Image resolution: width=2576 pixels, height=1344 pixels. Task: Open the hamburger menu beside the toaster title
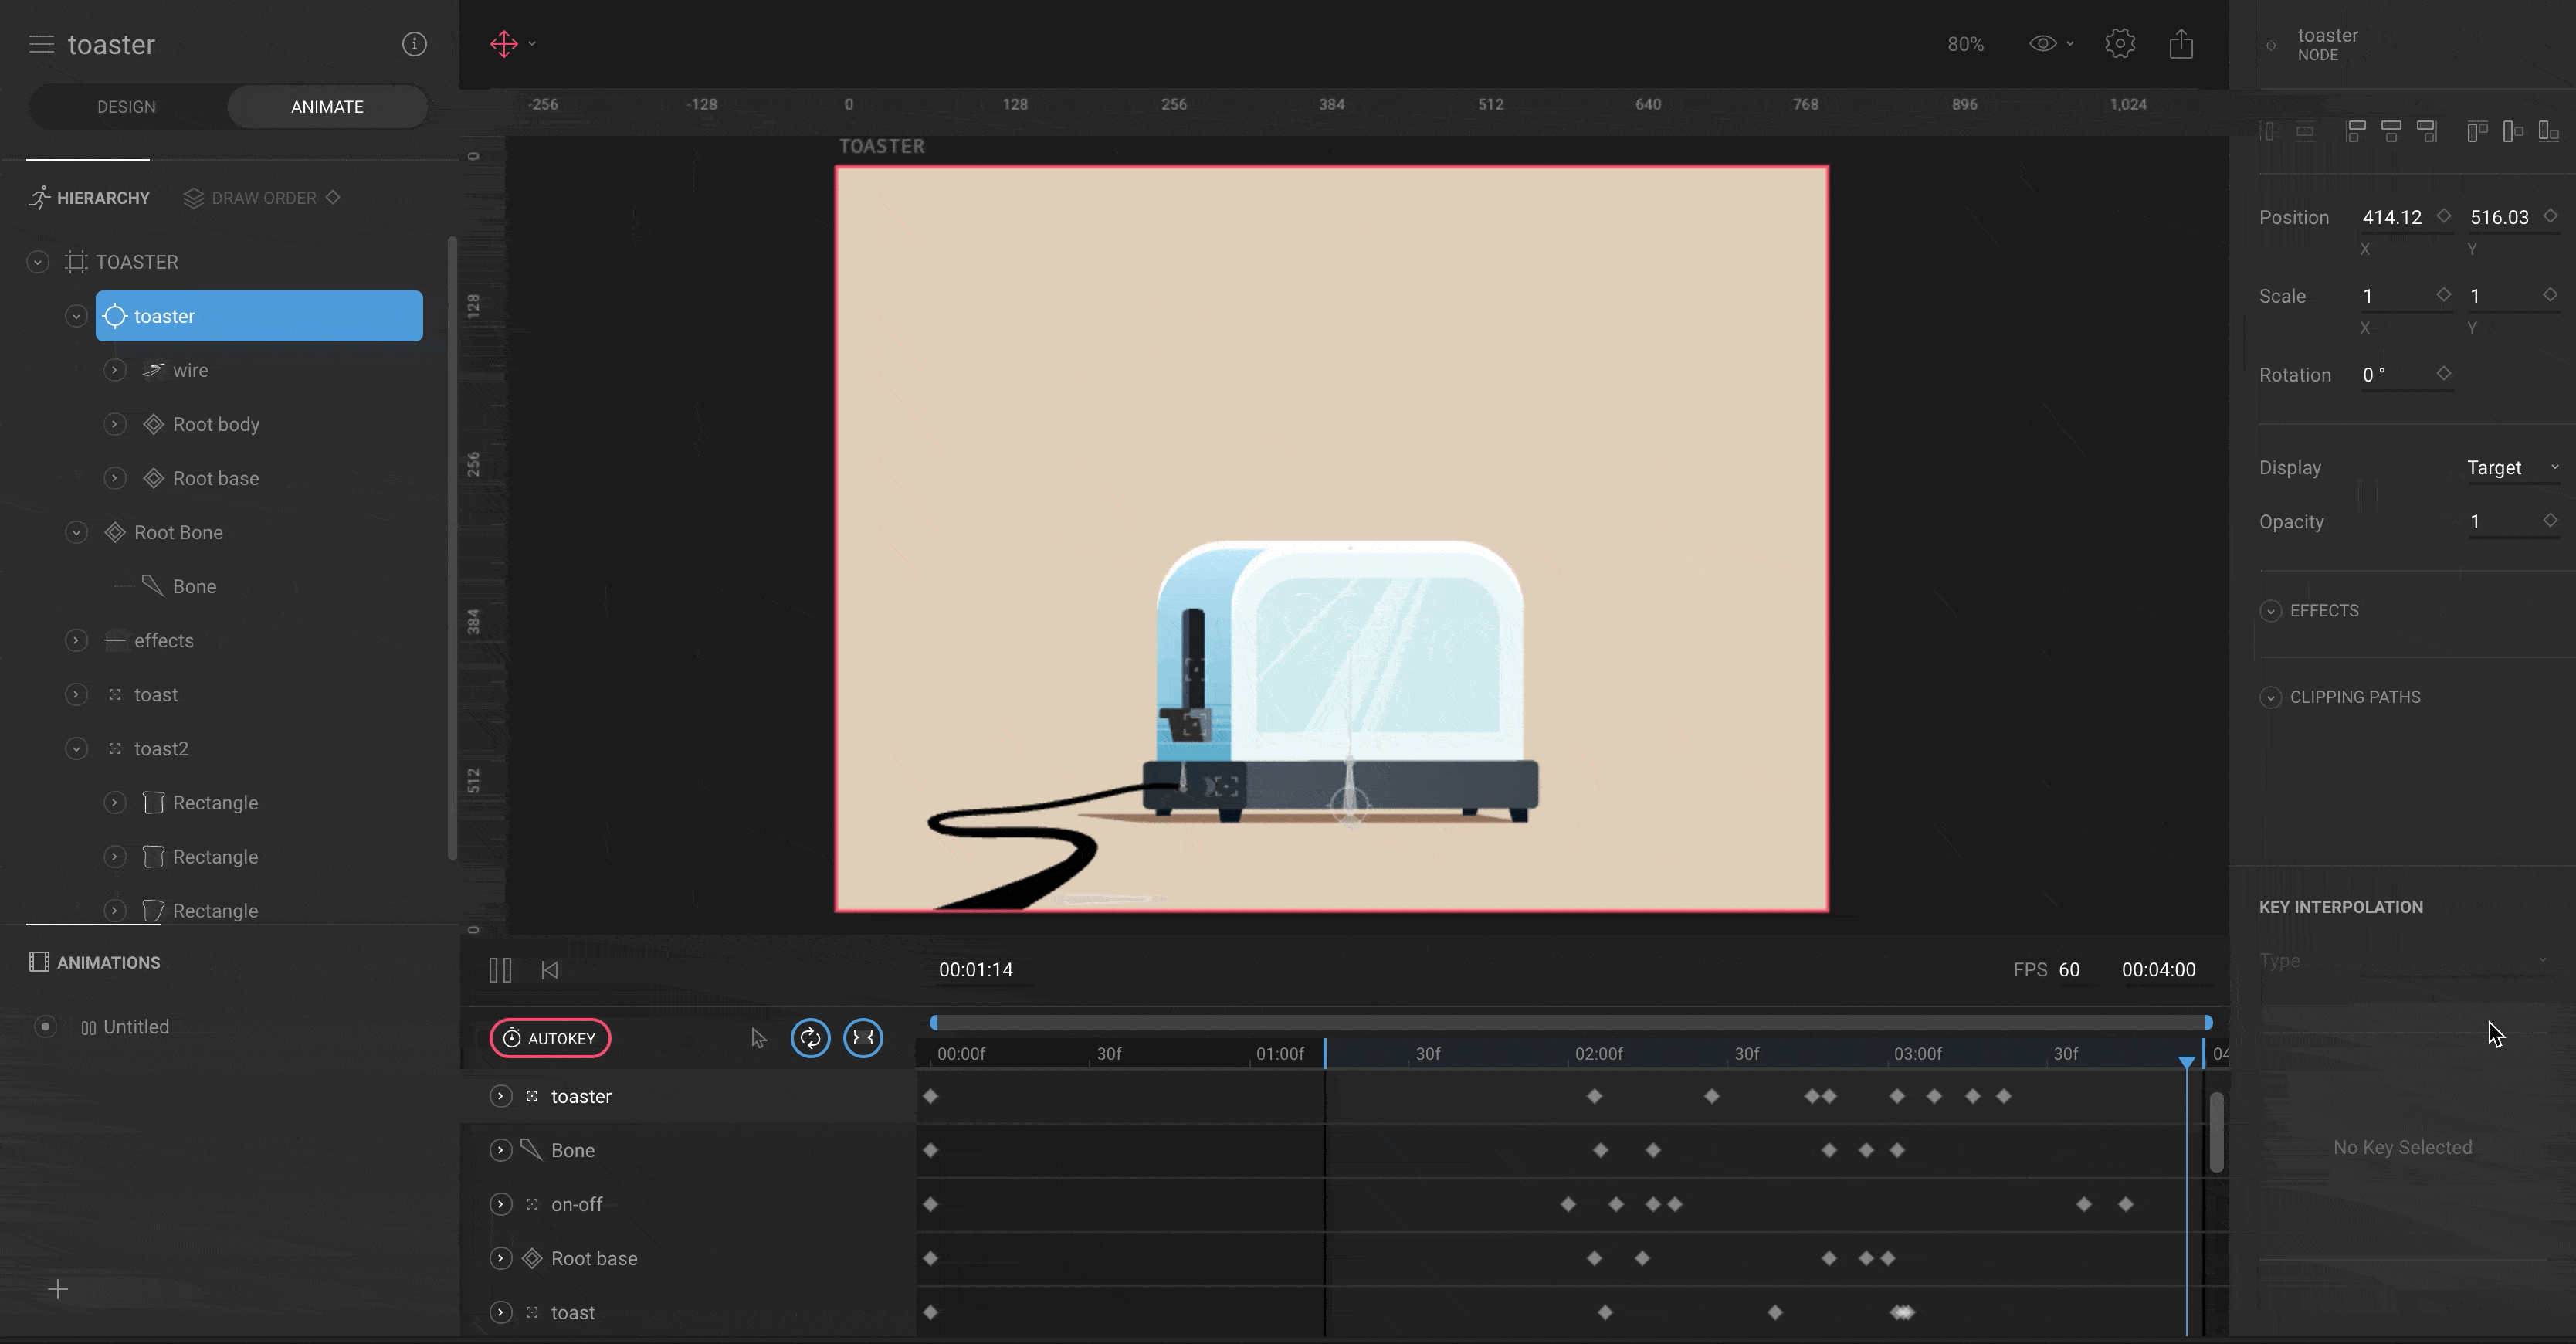point(41,44)
